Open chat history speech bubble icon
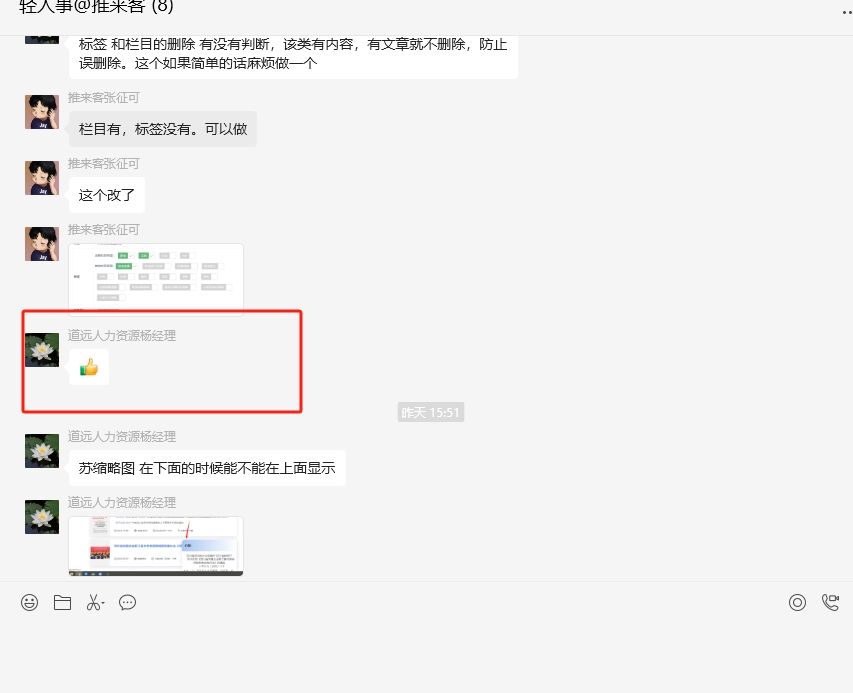This screenshot has width=853, height=693. [x=127, y=602]
